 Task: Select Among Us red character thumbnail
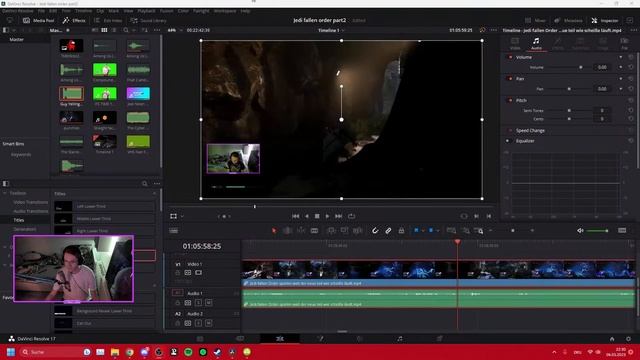[71, 46]
